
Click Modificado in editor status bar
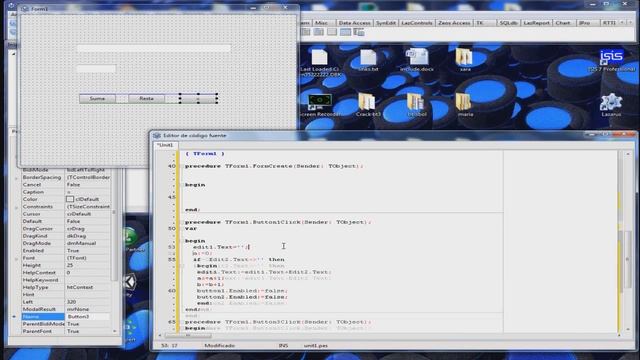click(220, 346)
